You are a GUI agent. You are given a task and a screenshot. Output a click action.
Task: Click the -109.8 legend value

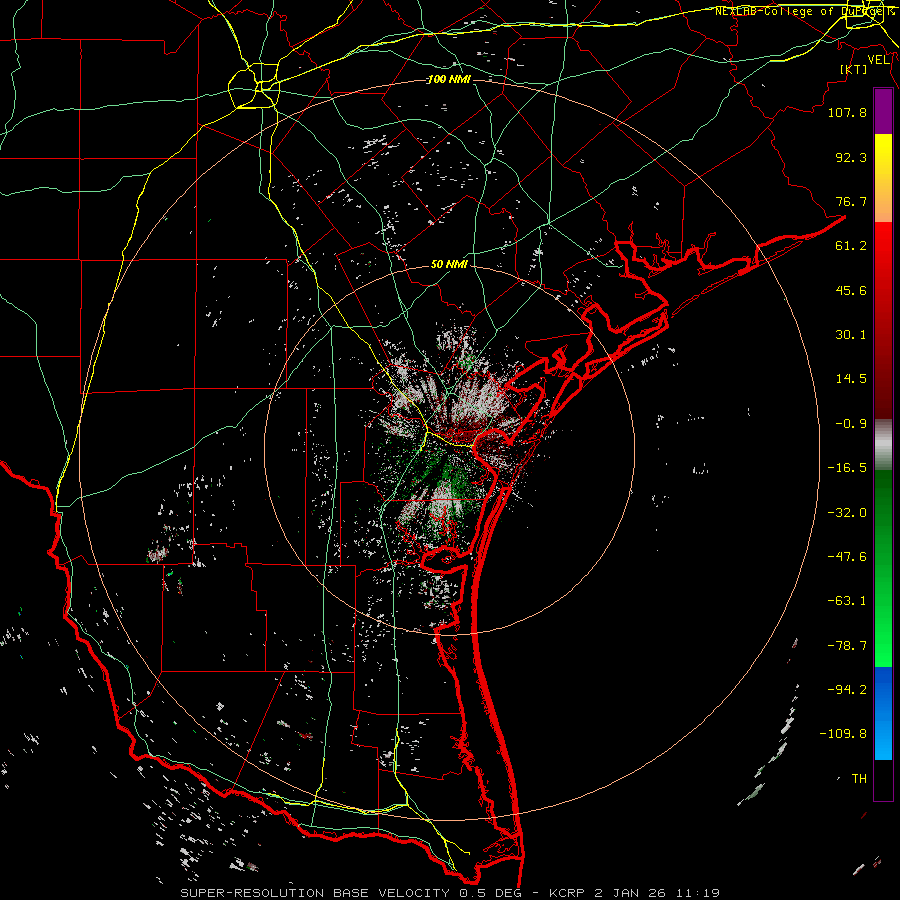[843, 734]
